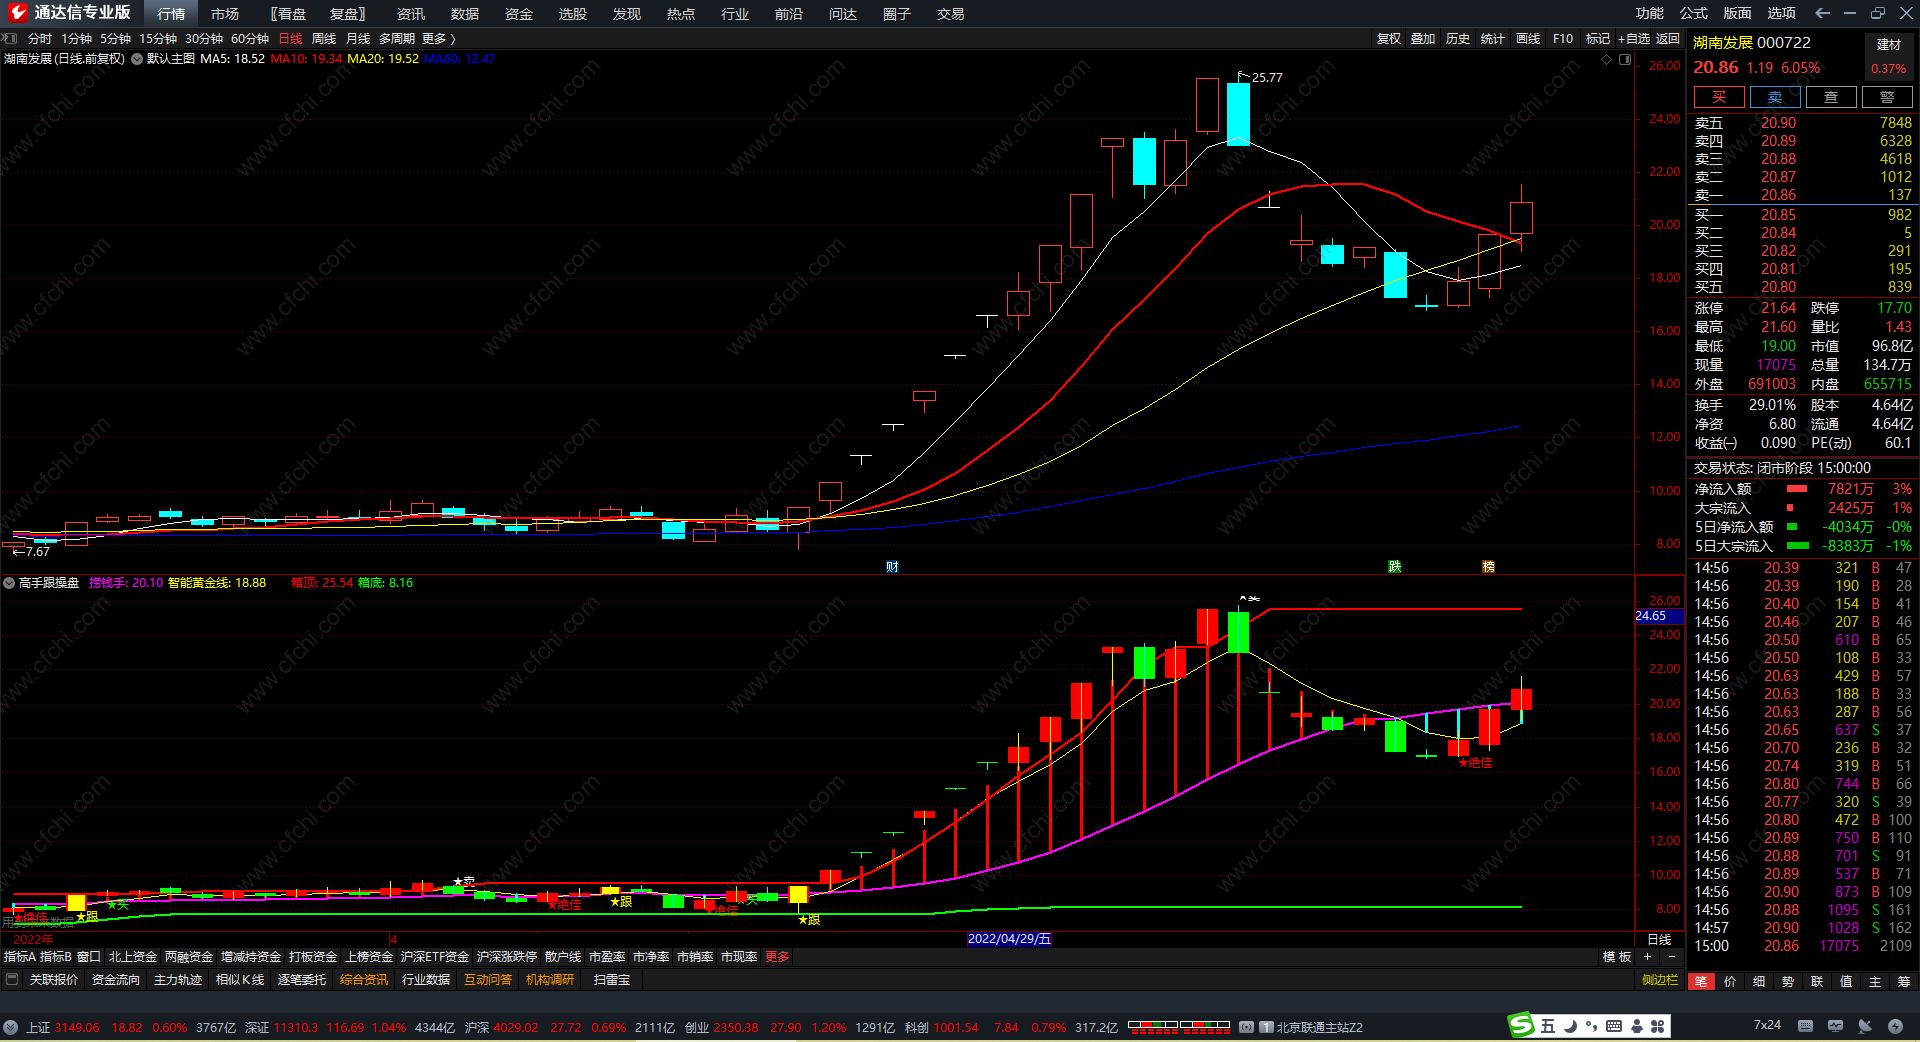Click the 通达信专业版 logo icon

pos(17,13)
